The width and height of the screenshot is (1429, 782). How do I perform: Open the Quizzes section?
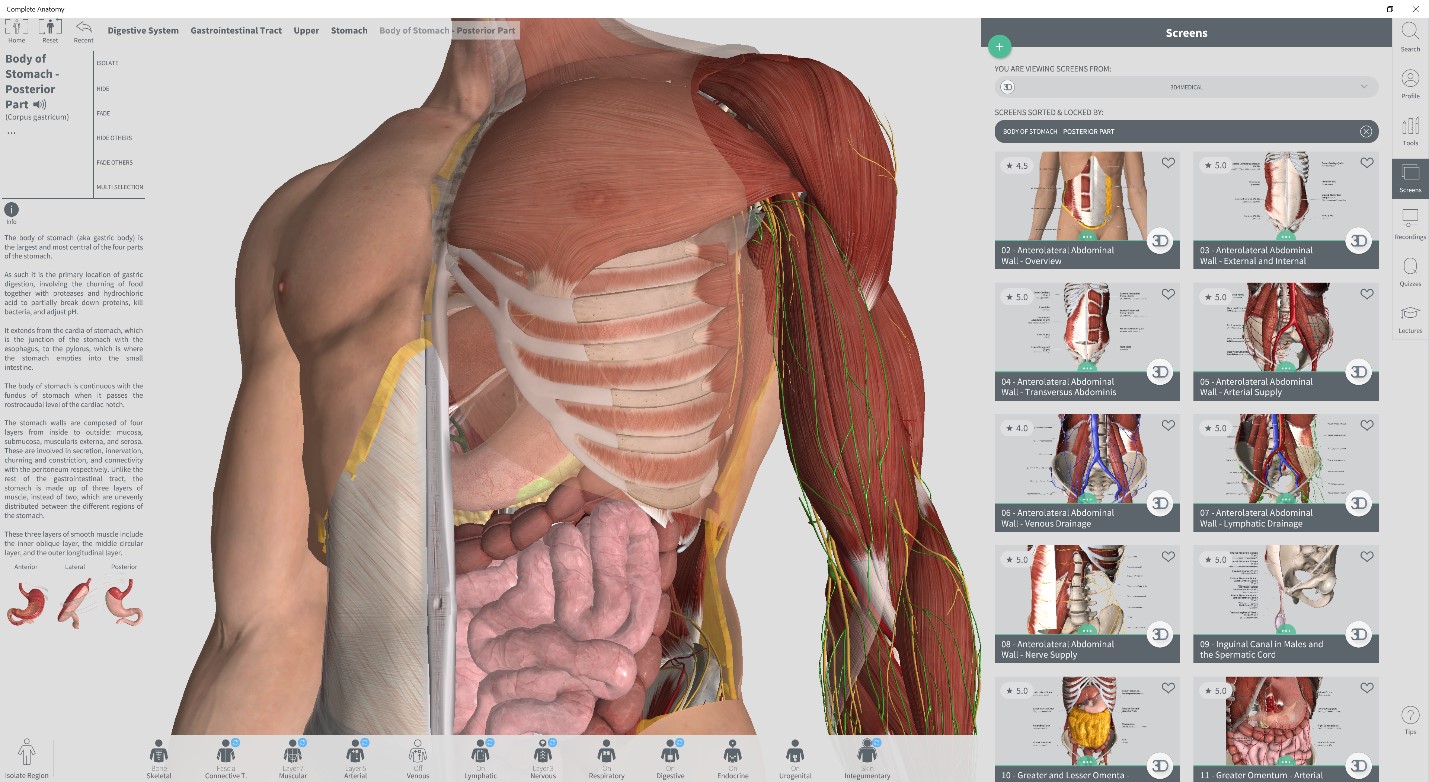coord(1410,270)
